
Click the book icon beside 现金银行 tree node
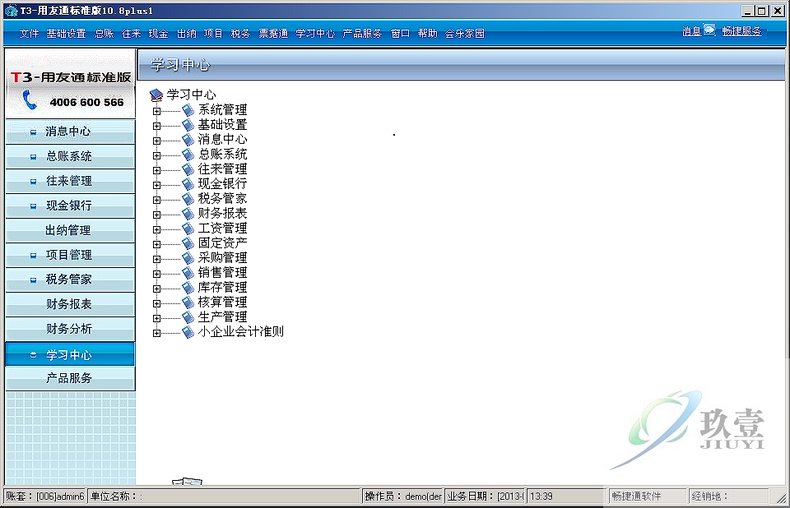(188, 184)
